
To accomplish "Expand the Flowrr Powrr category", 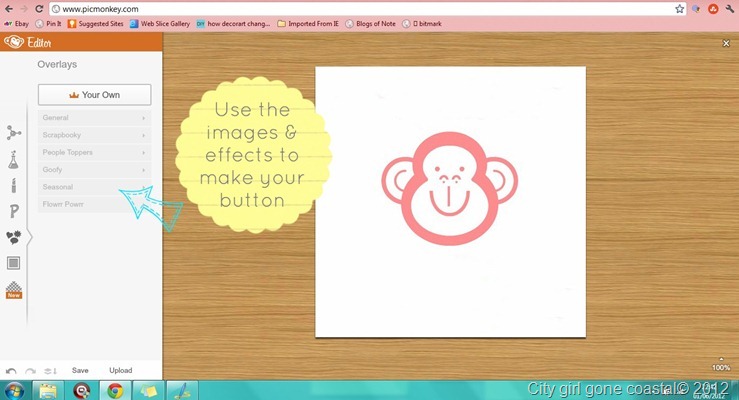I will [x=94, y=204].
